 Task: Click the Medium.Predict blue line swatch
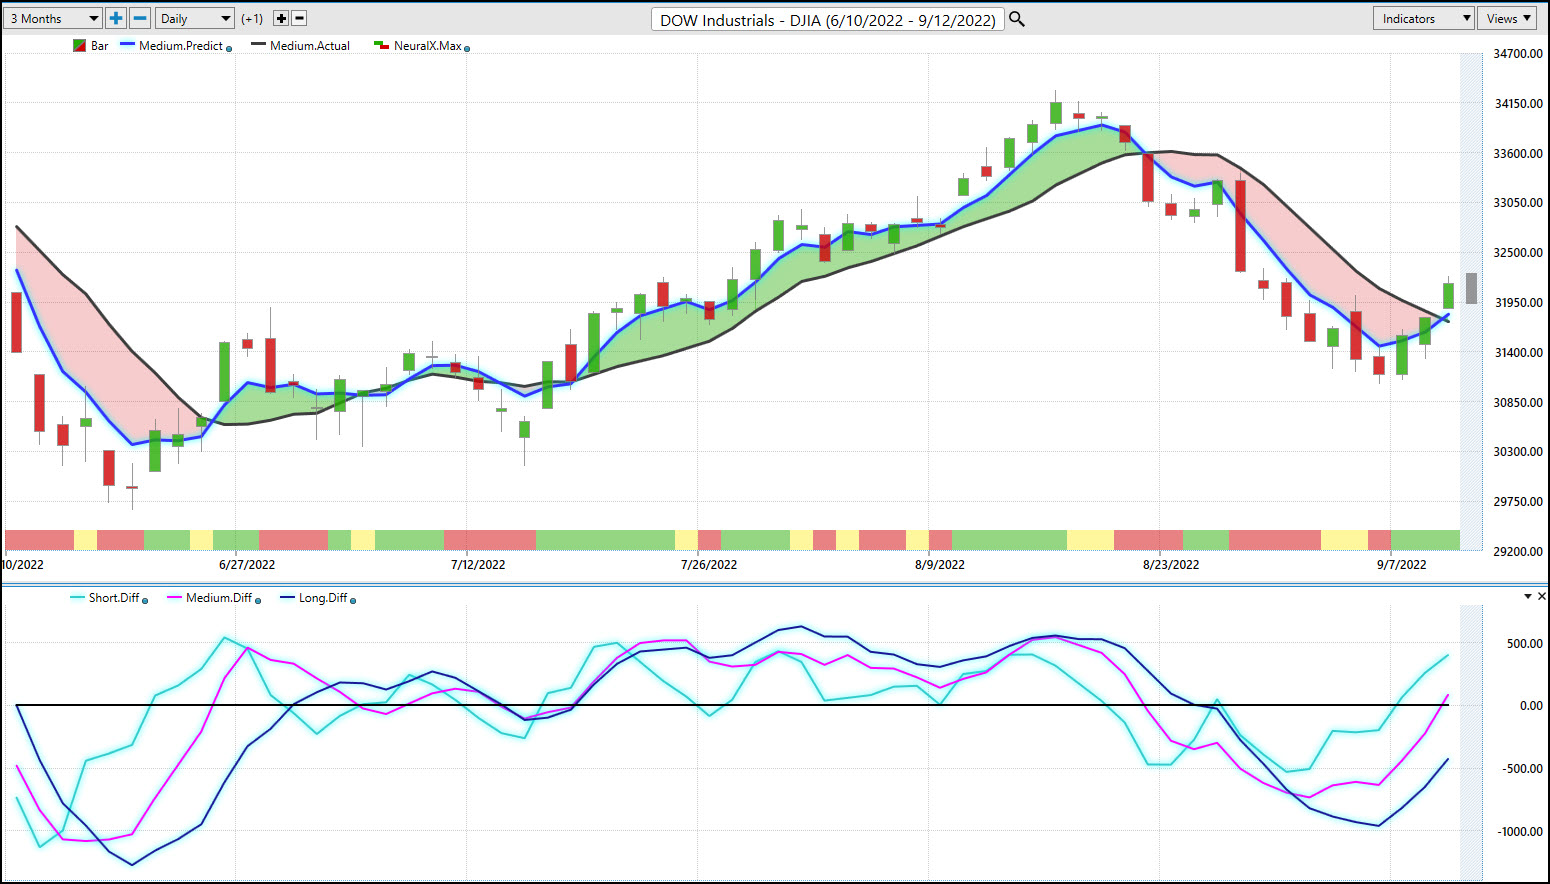coord(127,45)
